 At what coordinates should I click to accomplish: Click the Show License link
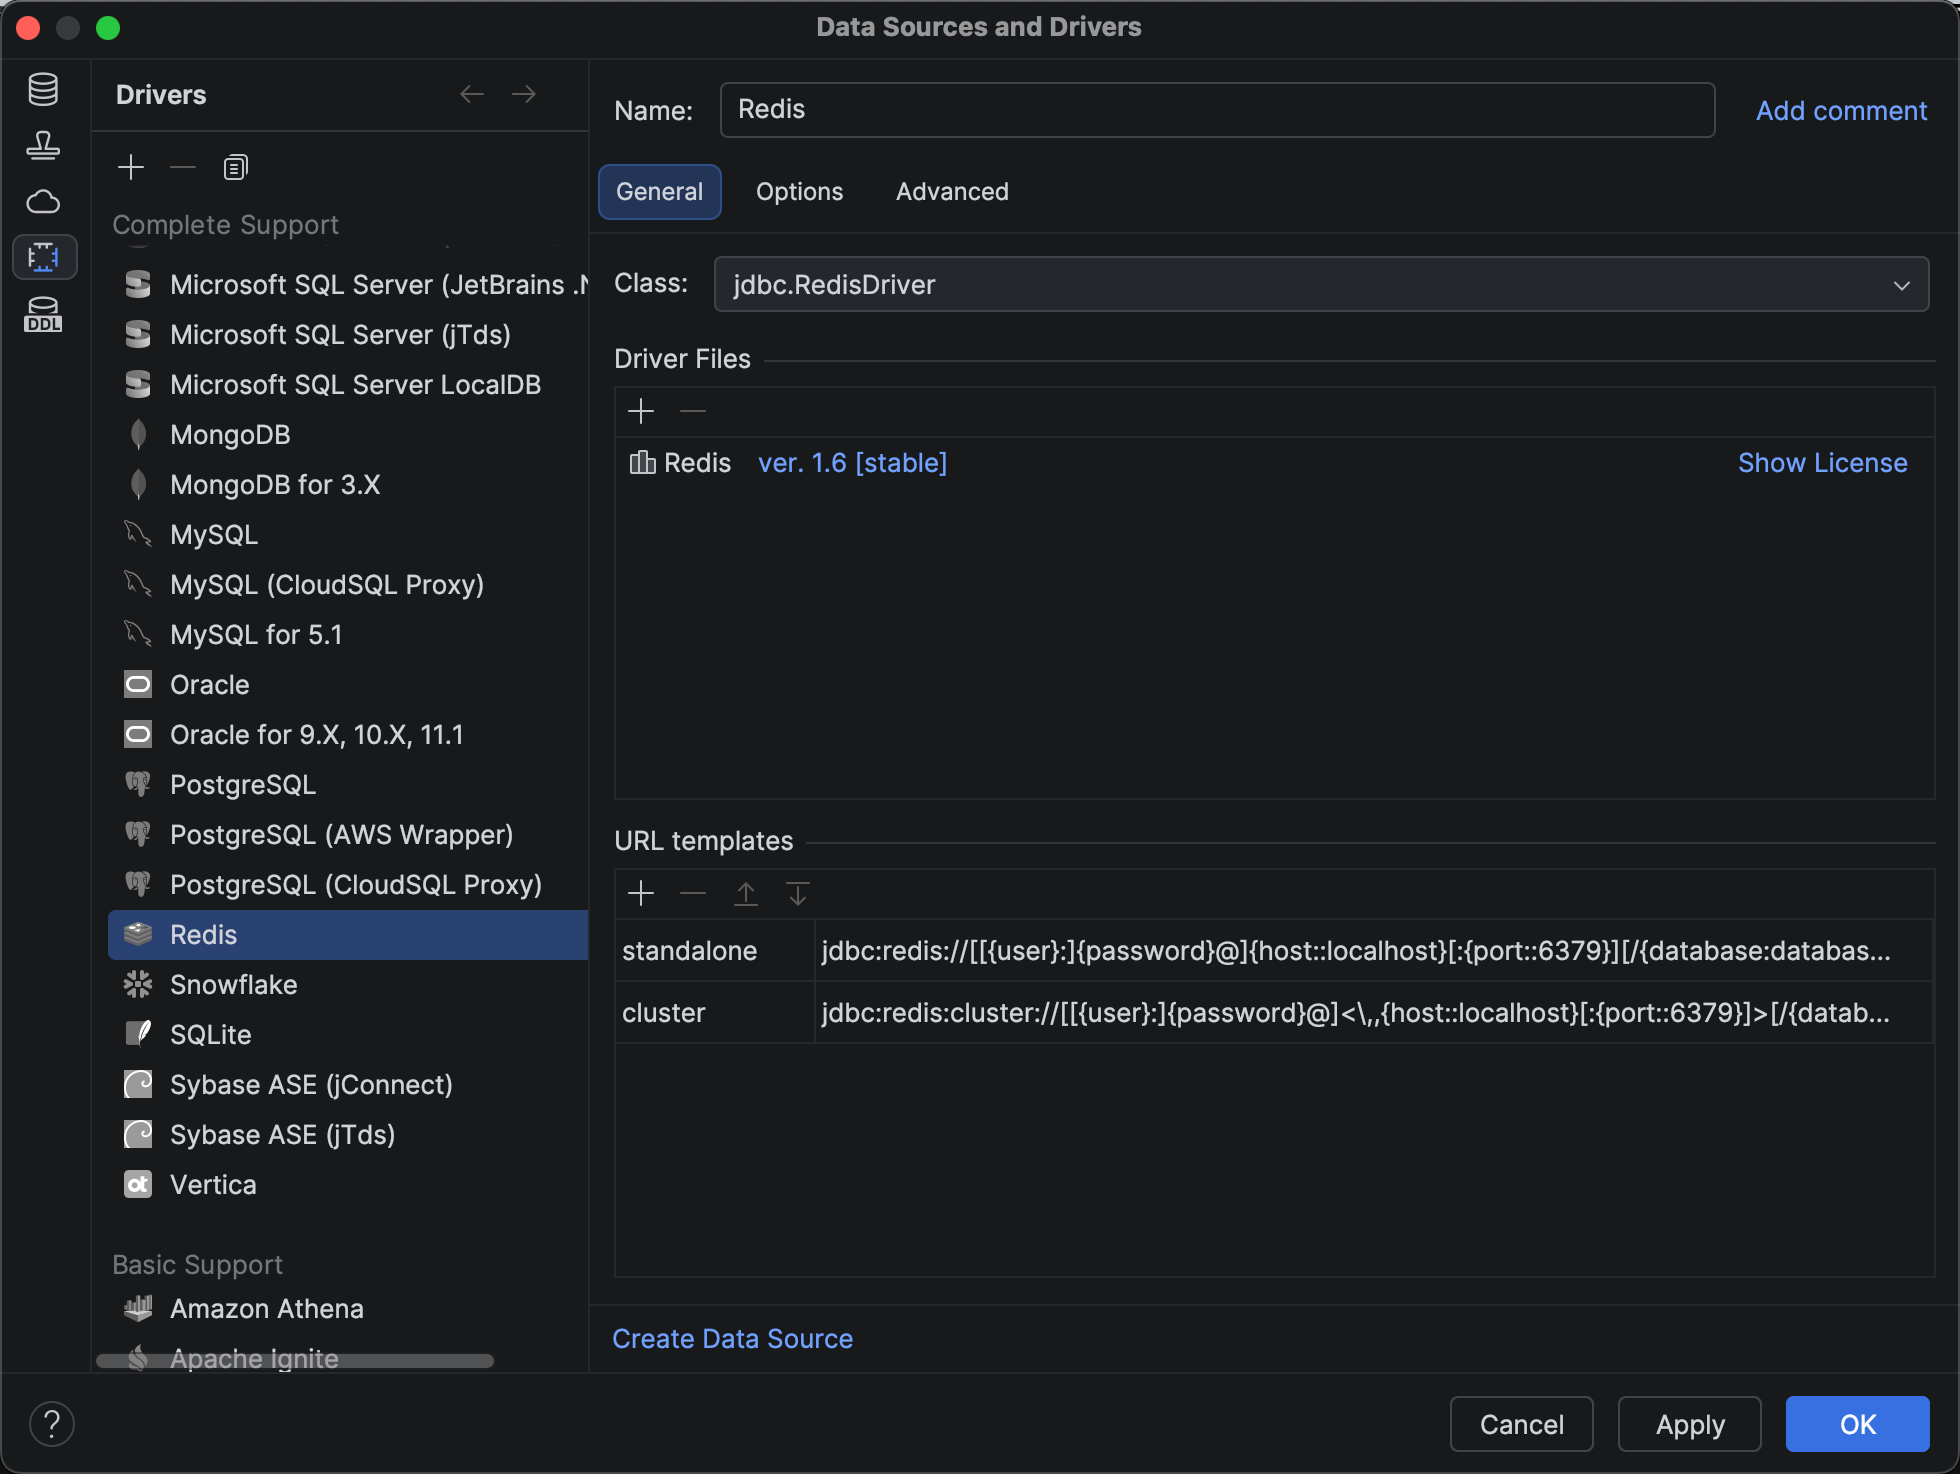1822,463
